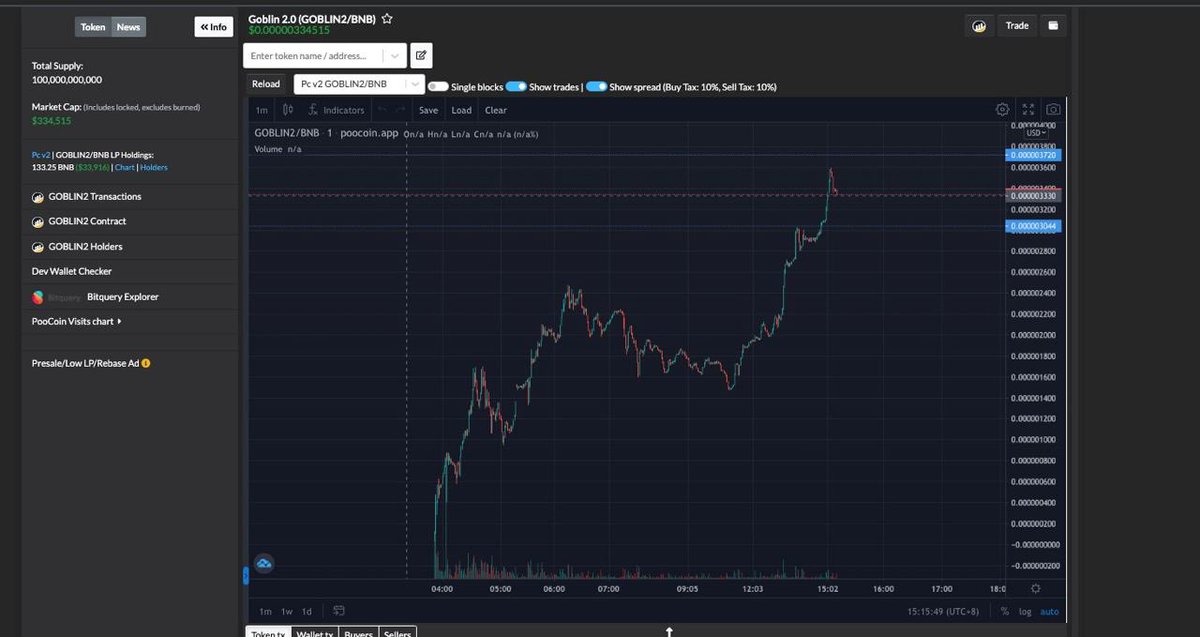Image resolution: width=1200 pixels, height=637 pixels.
Task: Open the Pc v2 GOBLIN2/BNB pair dropdown
Action: coord(359,84)
